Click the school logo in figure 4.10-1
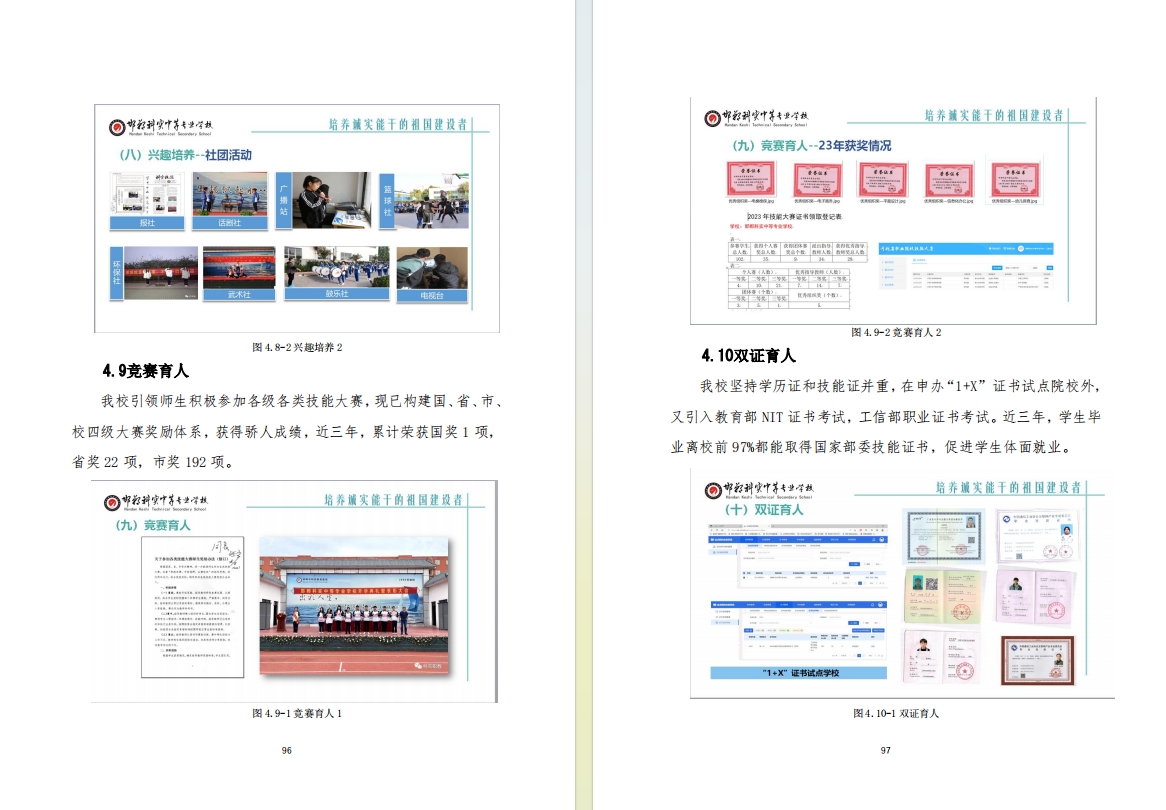This screenshot has width=1166, height=810. [758, 490]
